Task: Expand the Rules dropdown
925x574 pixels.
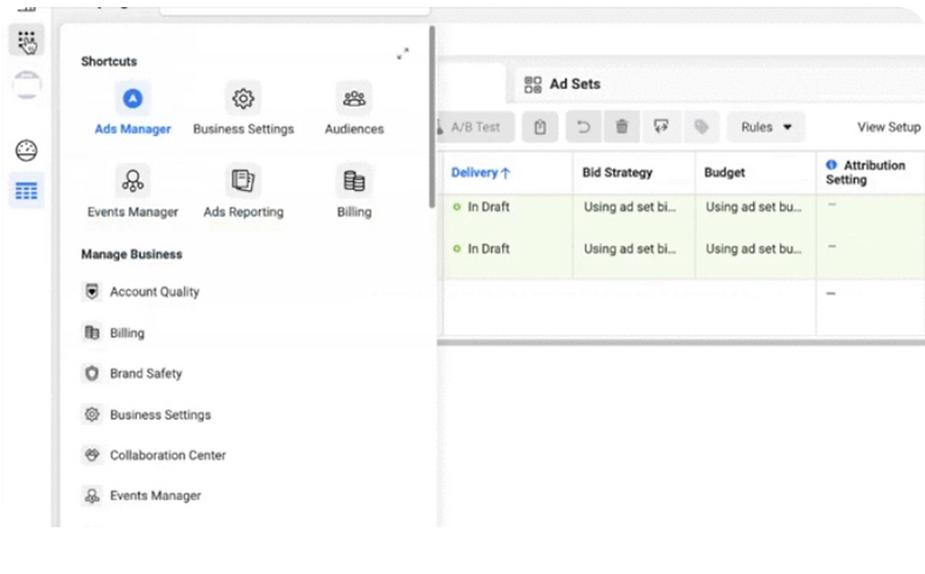Action: coord(766,127)
